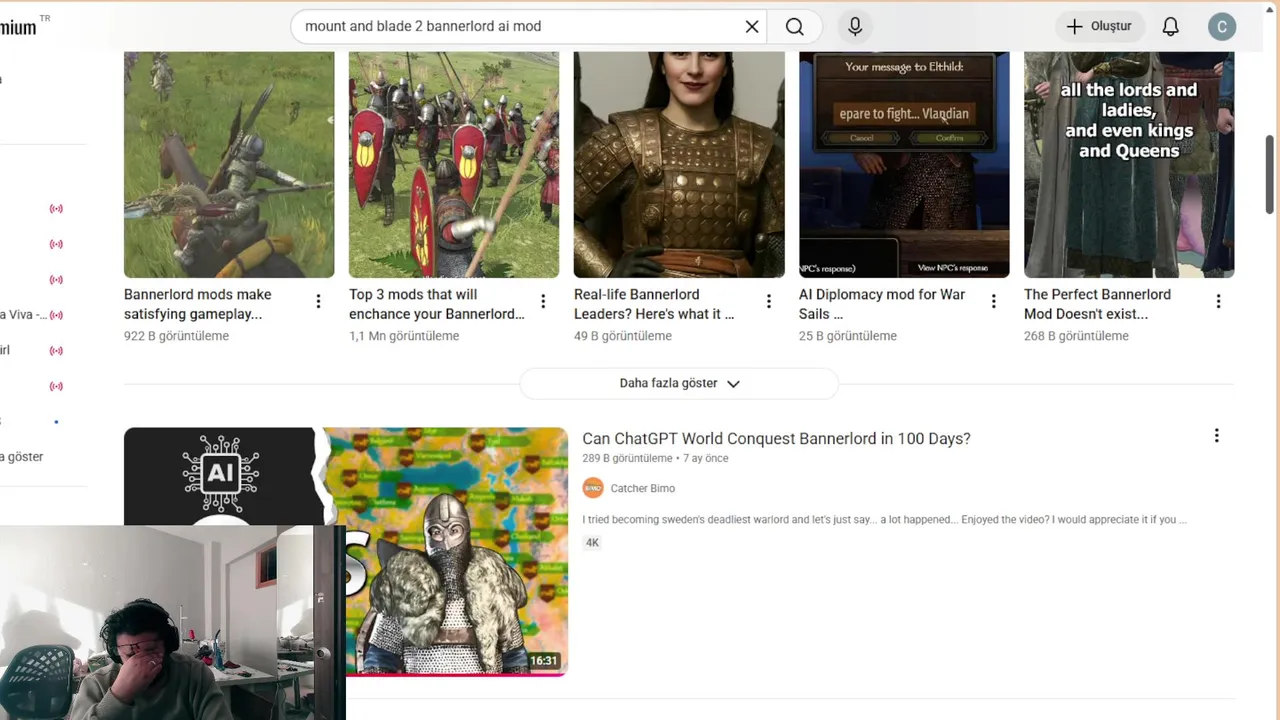Viewport: 1280px width, 720px height.
Task: Open options menu for Real-life Bannerlord Leaders short
Action: 768,301
